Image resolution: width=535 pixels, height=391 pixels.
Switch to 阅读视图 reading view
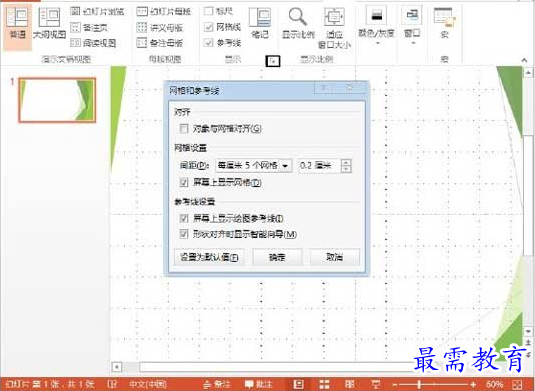[x=93, y=43]
